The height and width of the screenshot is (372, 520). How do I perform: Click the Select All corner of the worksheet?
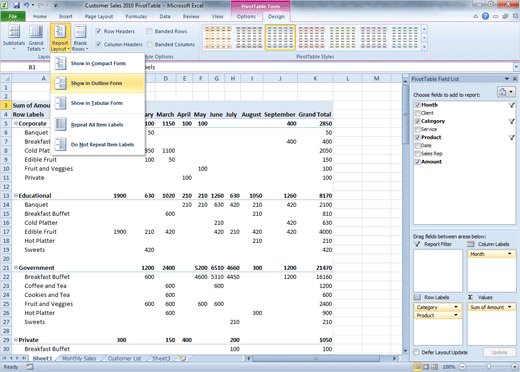pos(6,79)
